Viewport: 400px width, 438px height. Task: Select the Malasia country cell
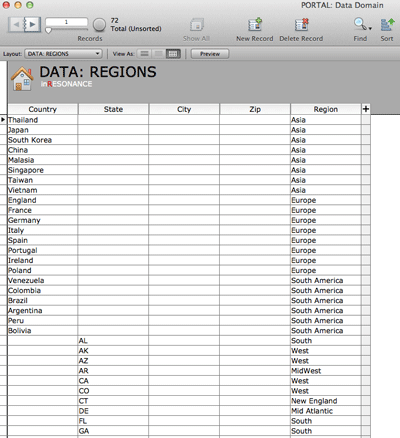(x=43, y=160)
